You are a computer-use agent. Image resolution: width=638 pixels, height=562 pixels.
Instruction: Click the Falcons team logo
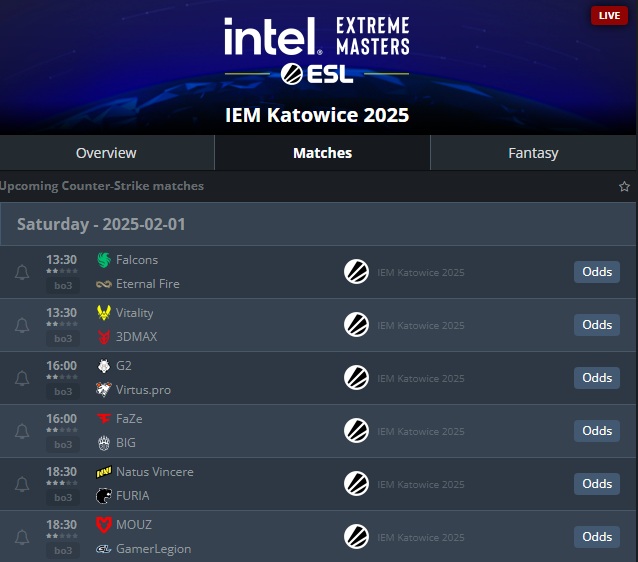[104, 260]
